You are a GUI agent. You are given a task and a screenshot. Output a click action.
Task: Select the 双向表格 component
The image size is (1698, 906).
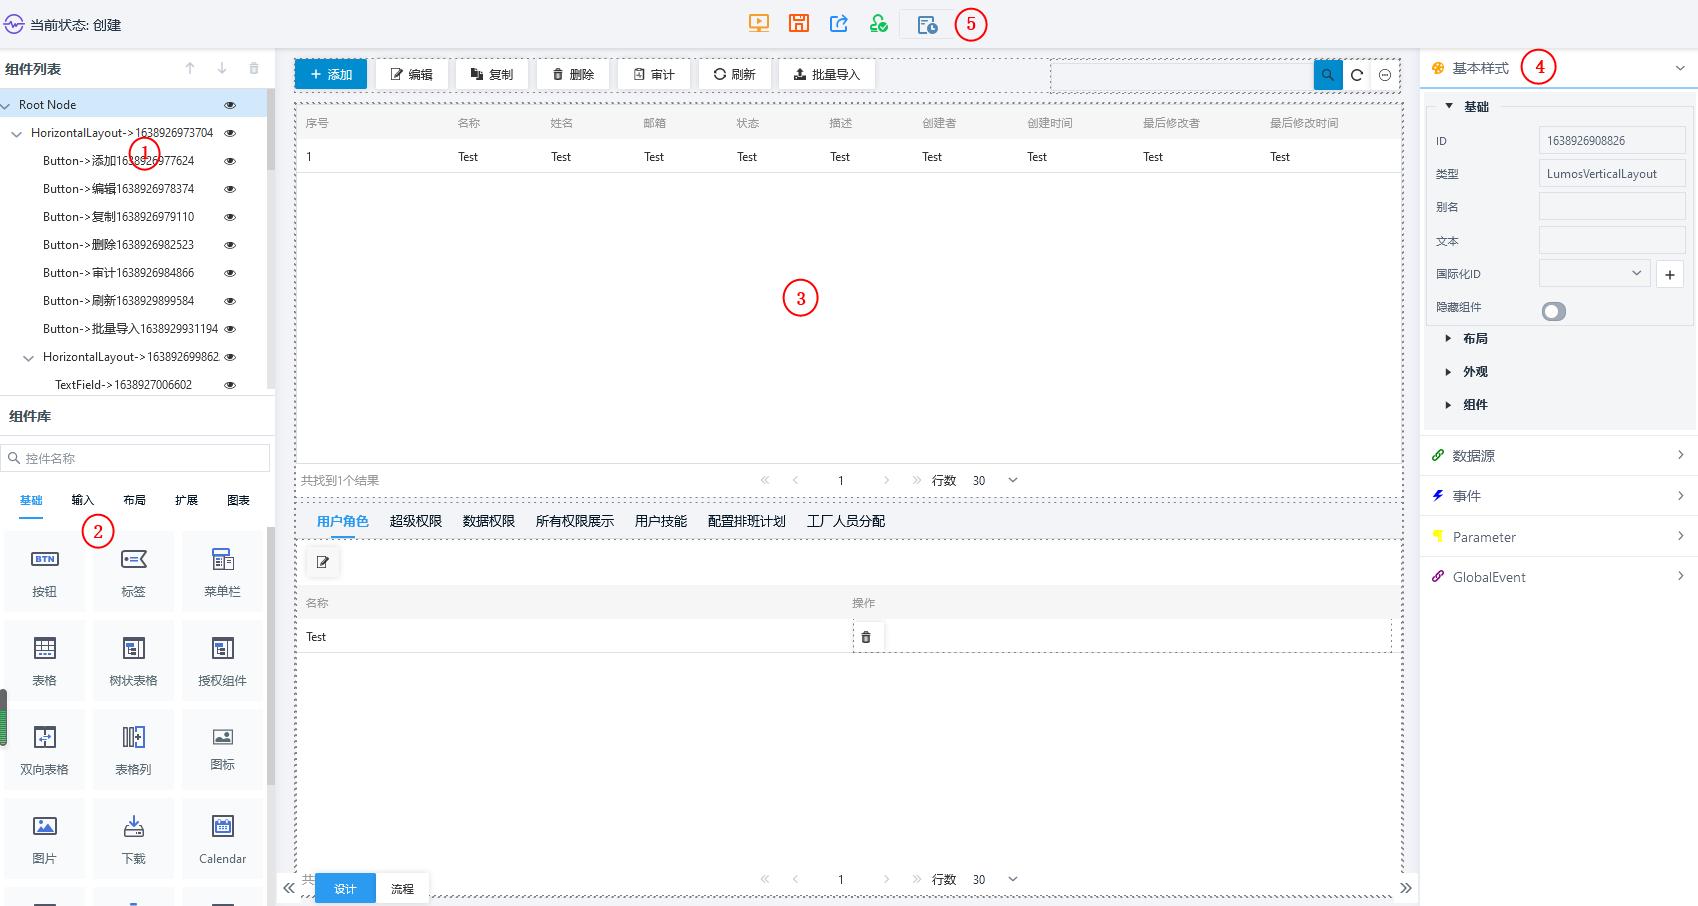coord(44,750)
